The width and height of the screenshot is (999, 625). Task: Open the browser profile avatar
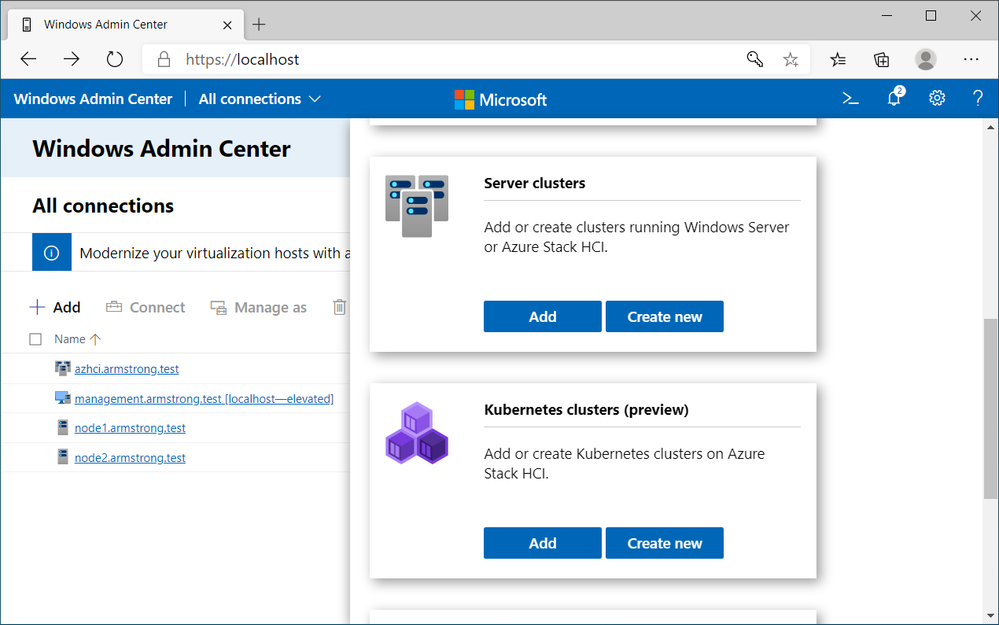926,59
